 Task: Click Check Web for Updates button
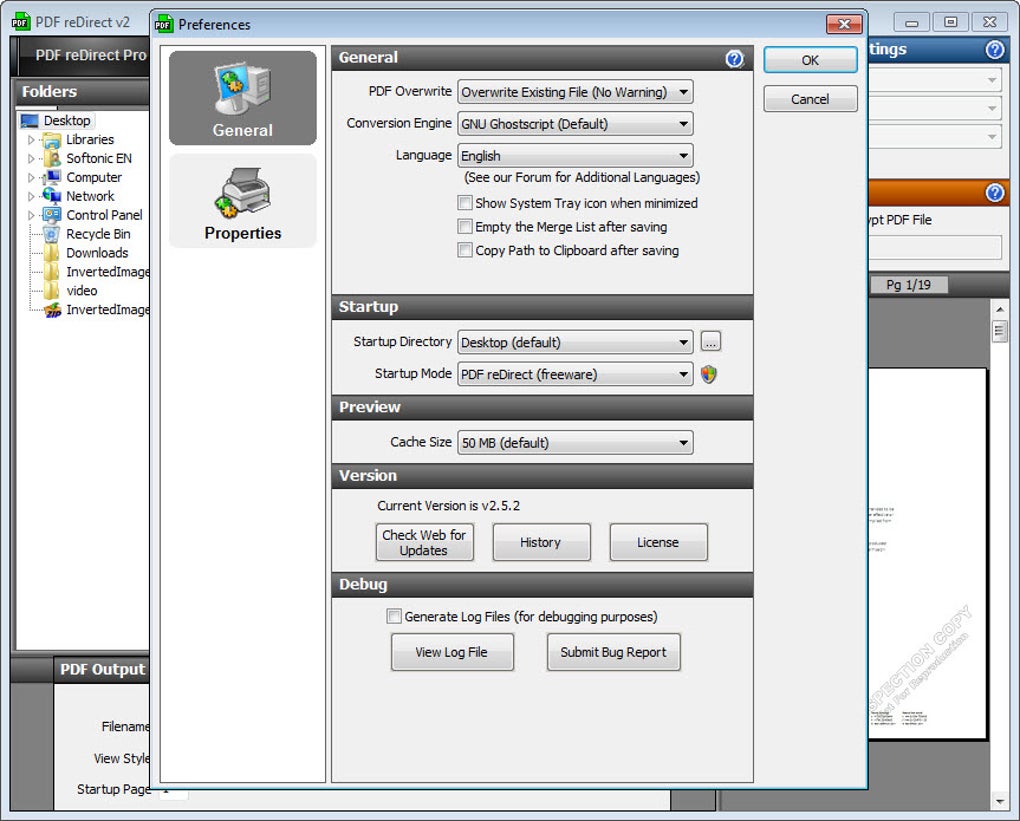tap(424, 542)
